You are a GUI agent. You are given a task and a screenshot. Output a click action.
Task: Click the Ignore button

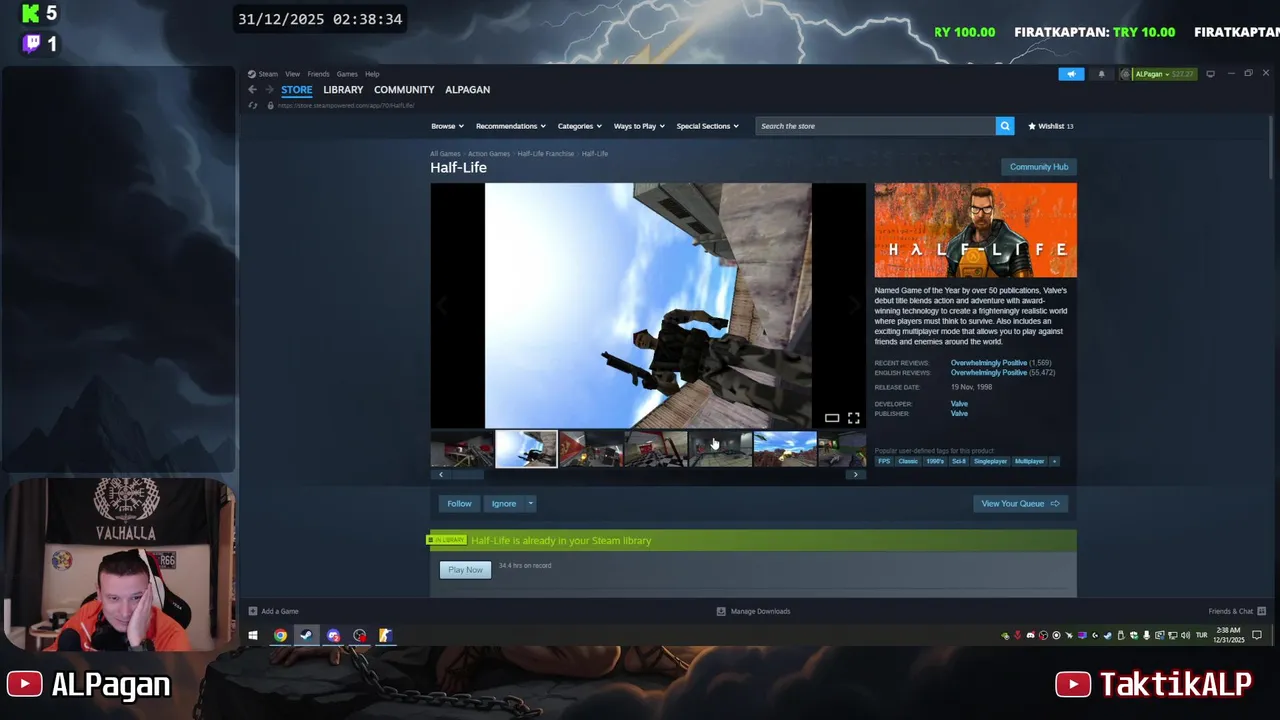pyautogui.click(x=504, y=503)
